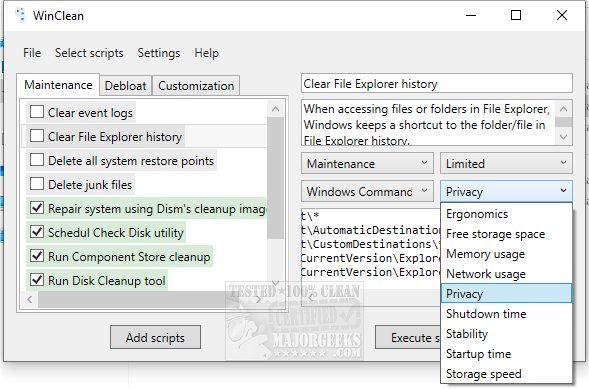
Task: Click script list scroll up arrow
Action: 275,109
